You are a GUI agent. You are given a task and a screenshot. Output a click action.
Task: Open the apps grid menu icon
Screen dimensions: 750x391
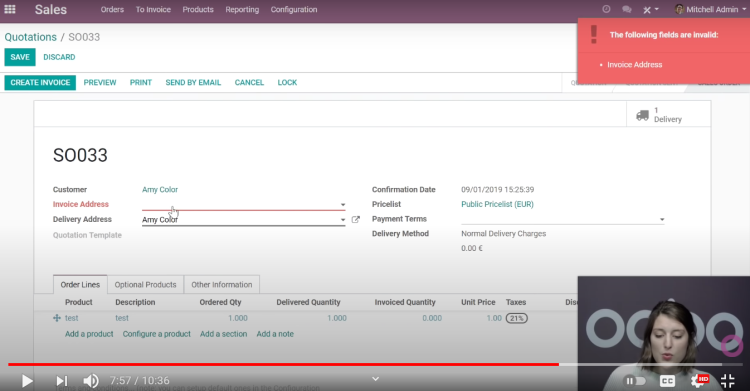click(10, 9)
